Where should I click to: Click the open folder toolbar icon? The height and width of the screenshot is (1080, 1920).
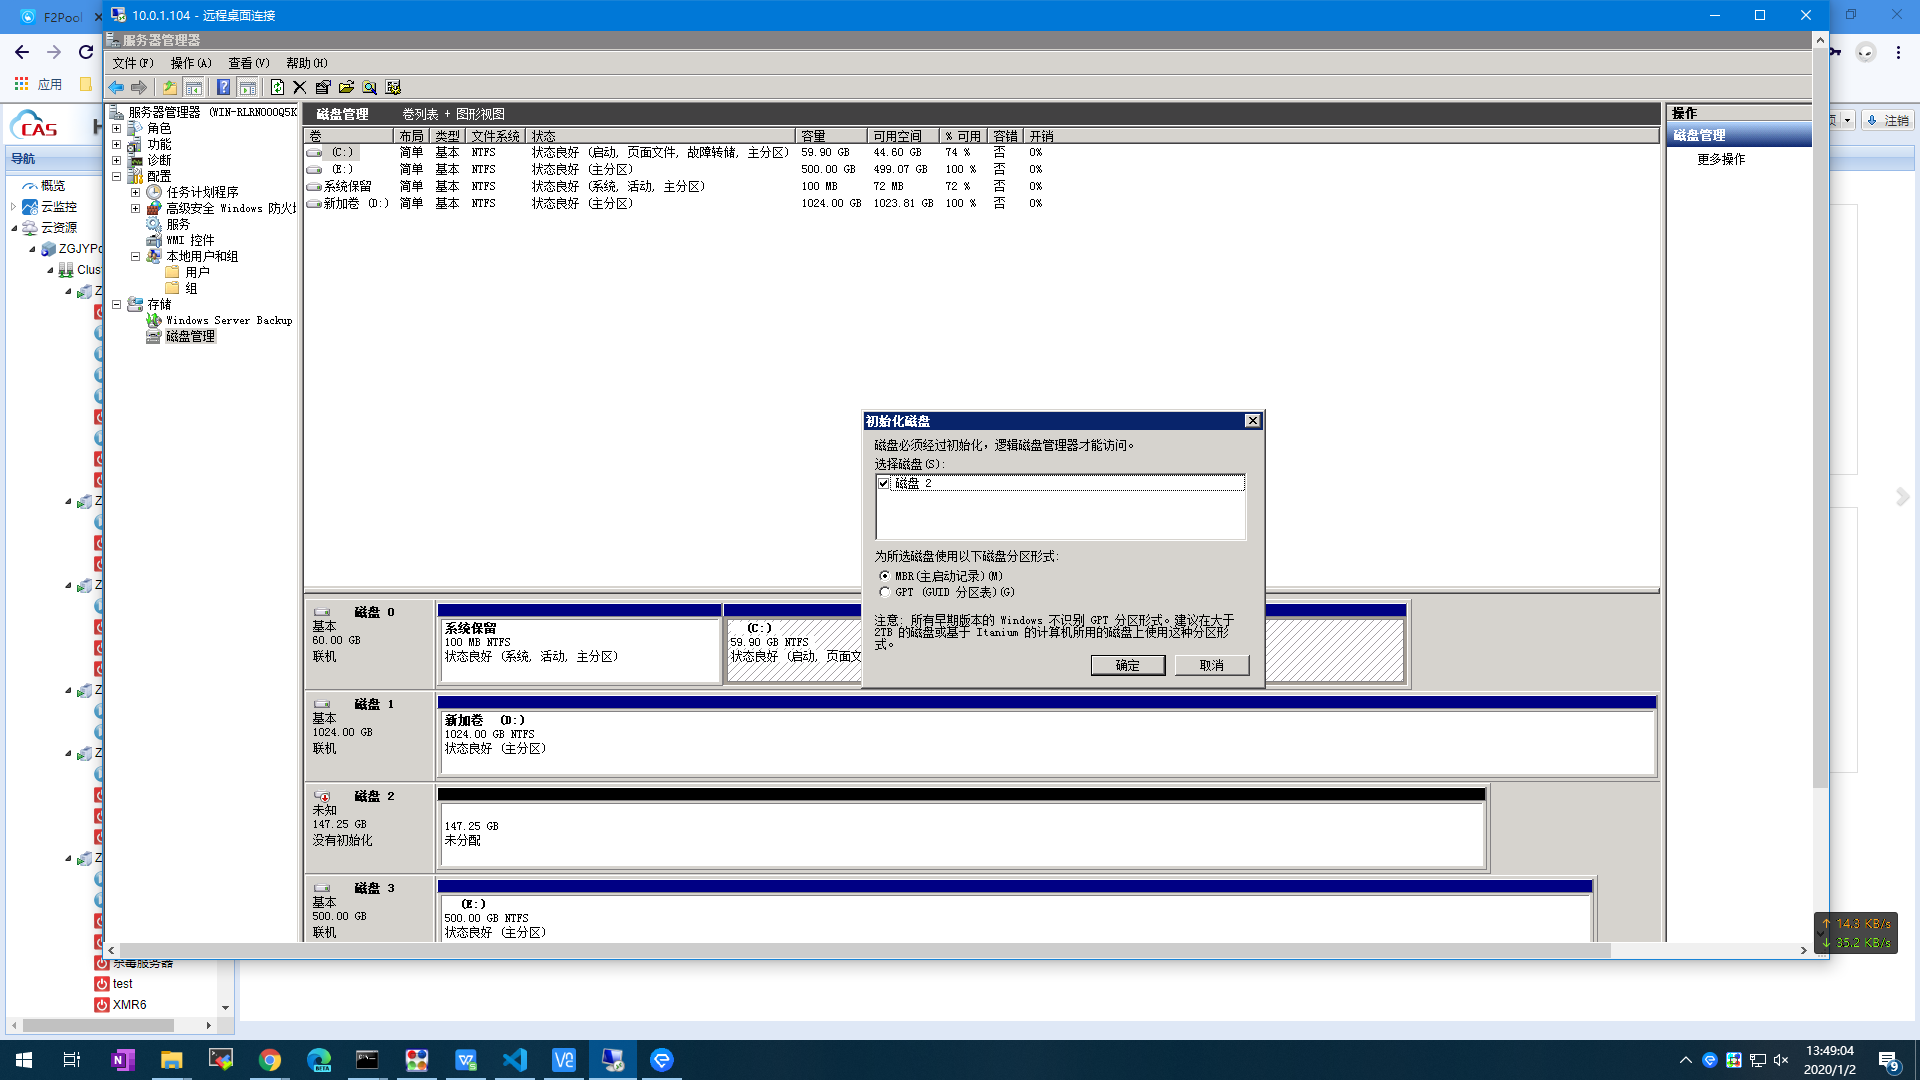click(346, 88)
